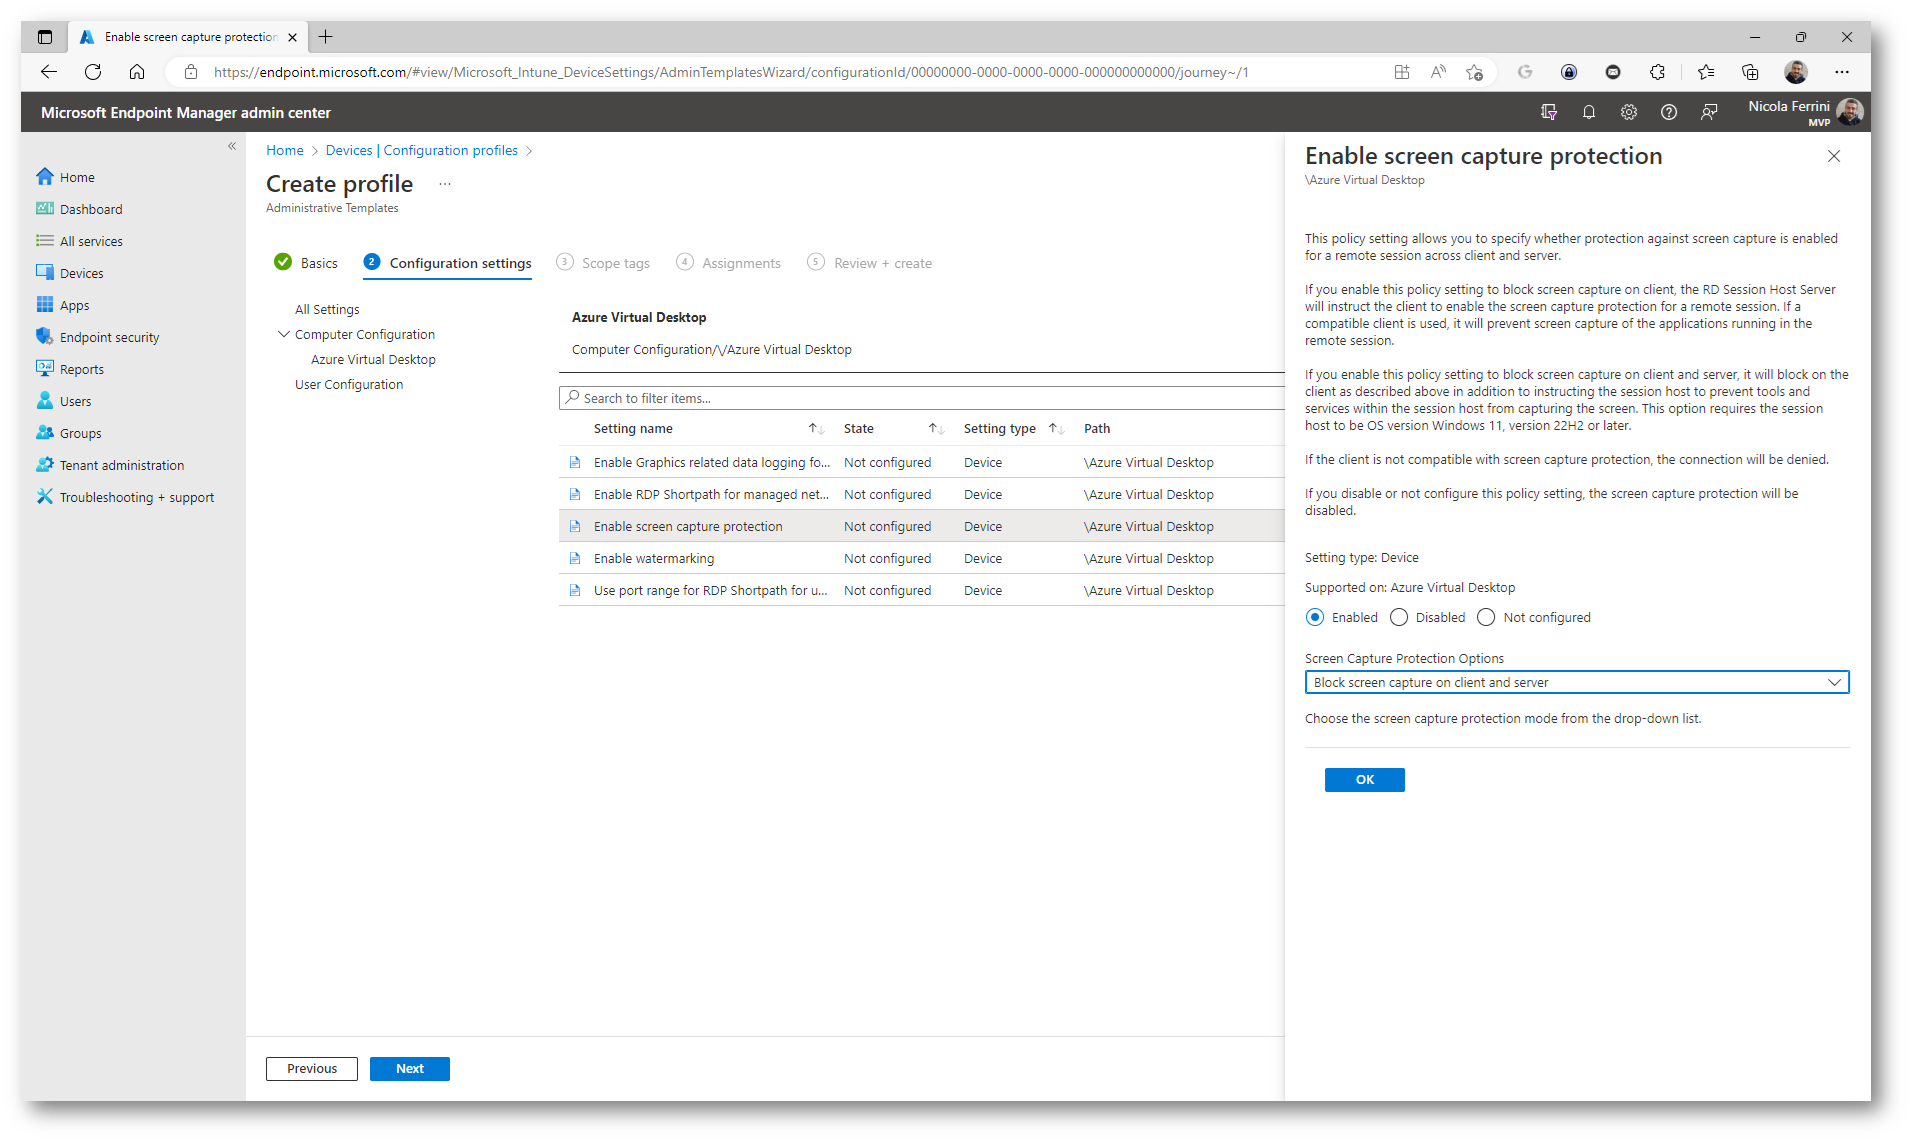The width and height of the screenshot is (1913, 1143).
Task: Collapse the Computer Configuration tree node
Action: click(x=284, y=334)
